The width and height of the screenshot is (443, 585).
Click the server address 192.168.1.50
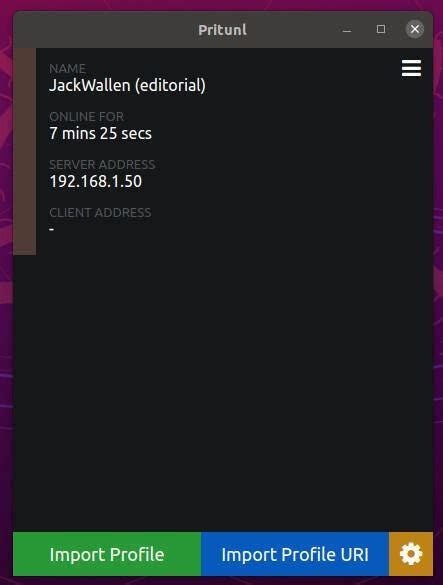(x=96, y=181)
